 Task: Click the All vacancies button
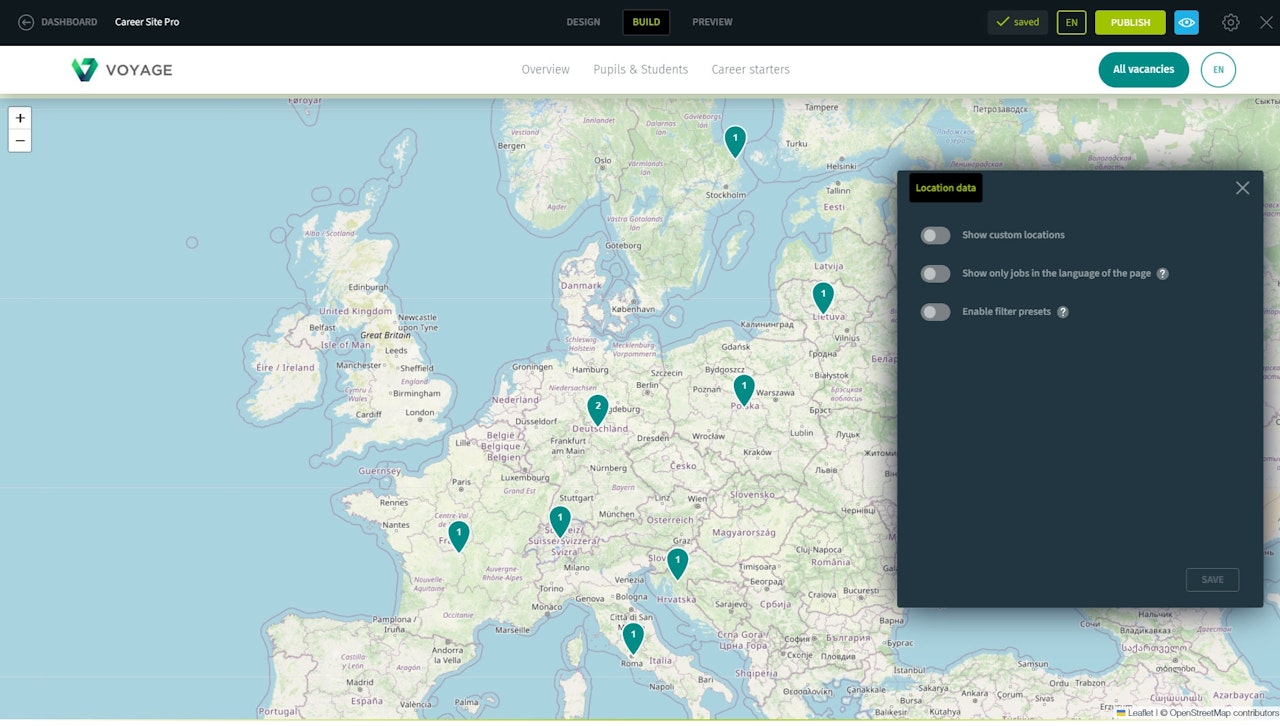[1143, 70]
